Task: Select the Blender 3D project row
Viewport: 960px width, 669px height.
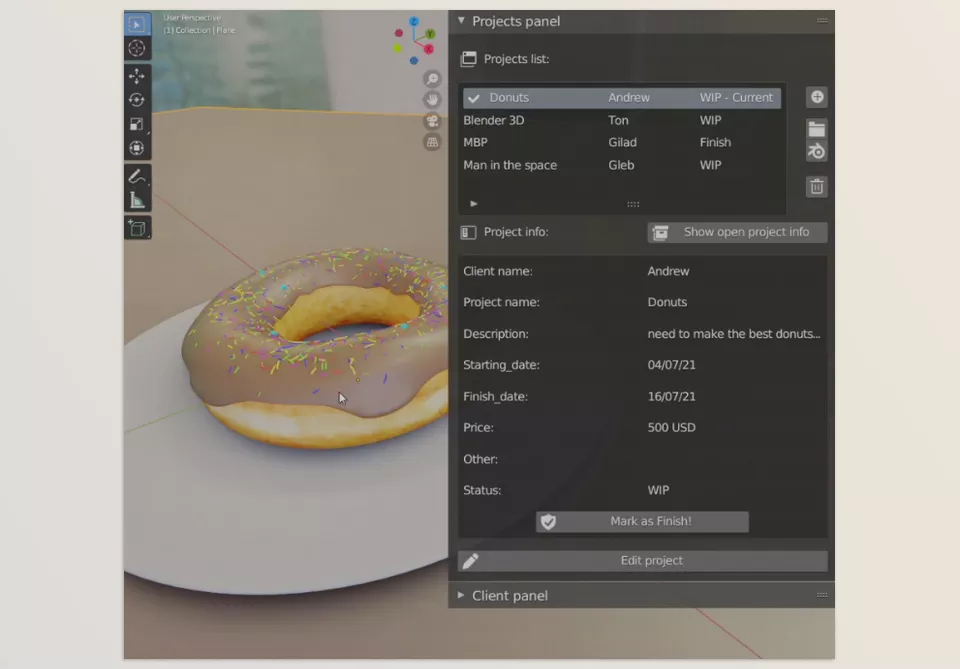Action: pos(494,120)
